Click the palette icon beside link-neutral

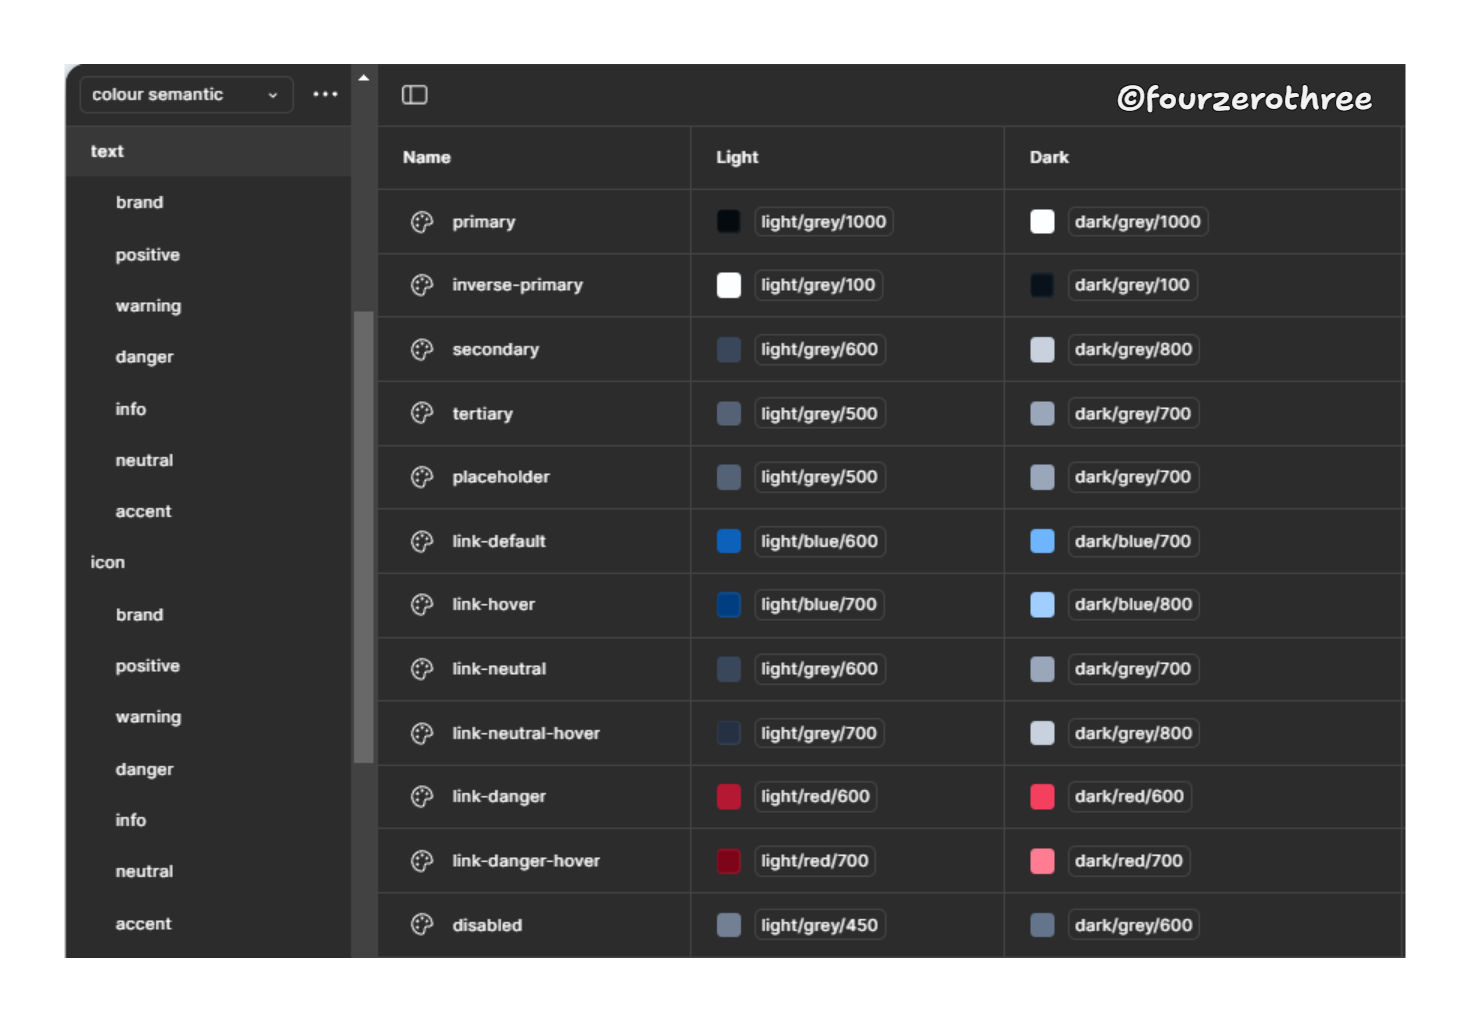[422, 669]
